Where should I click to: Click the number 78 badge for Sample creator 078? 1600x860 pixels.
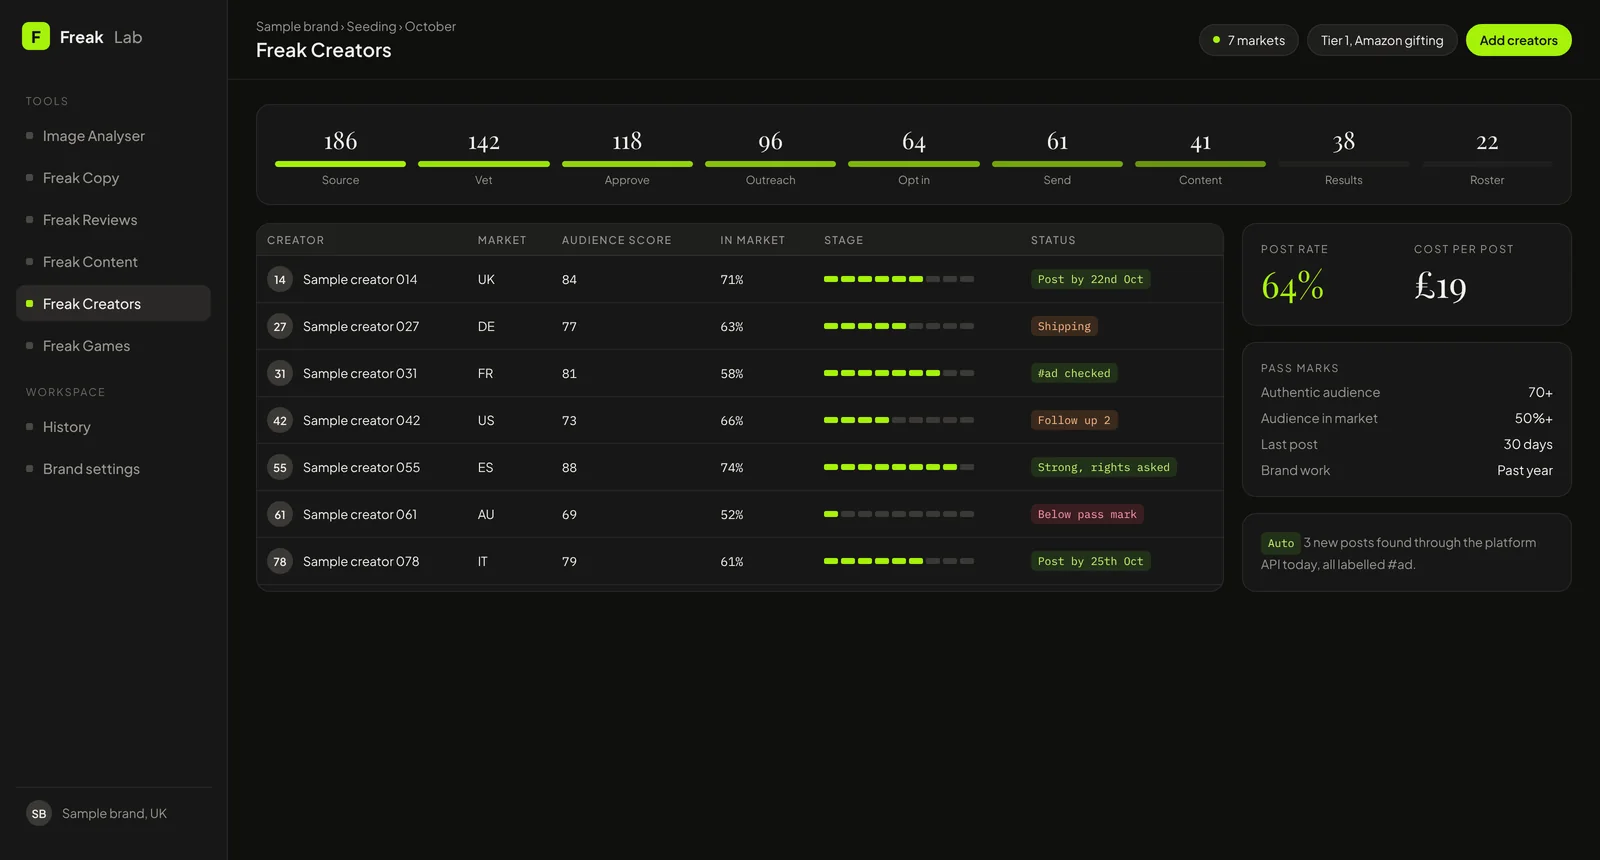[x=280, y=561]
